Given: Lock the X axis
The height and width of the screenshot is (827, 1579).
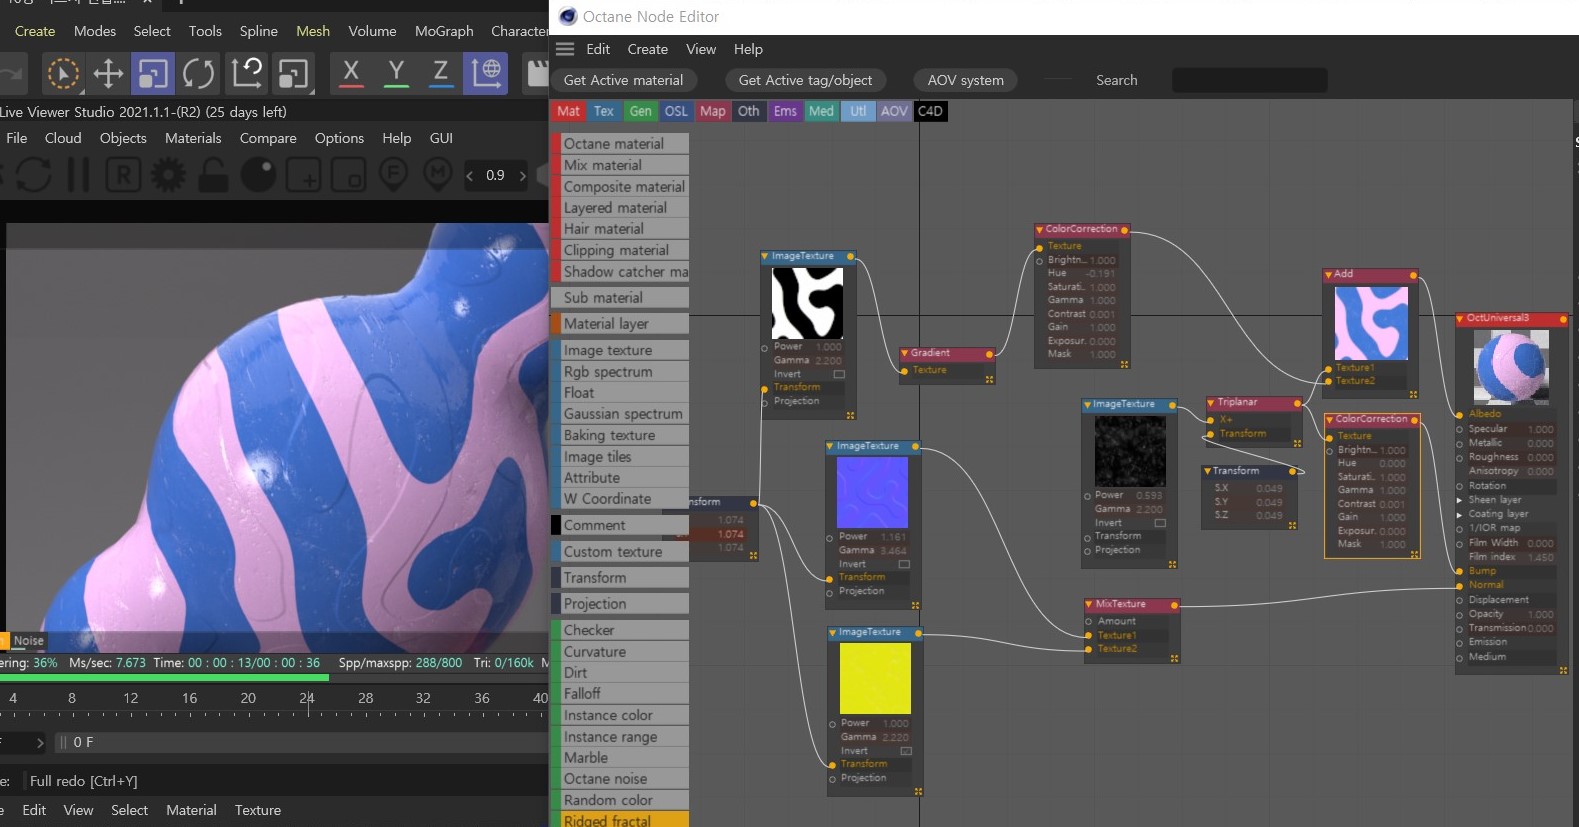Looking at the screenshot, I should 351,73.
